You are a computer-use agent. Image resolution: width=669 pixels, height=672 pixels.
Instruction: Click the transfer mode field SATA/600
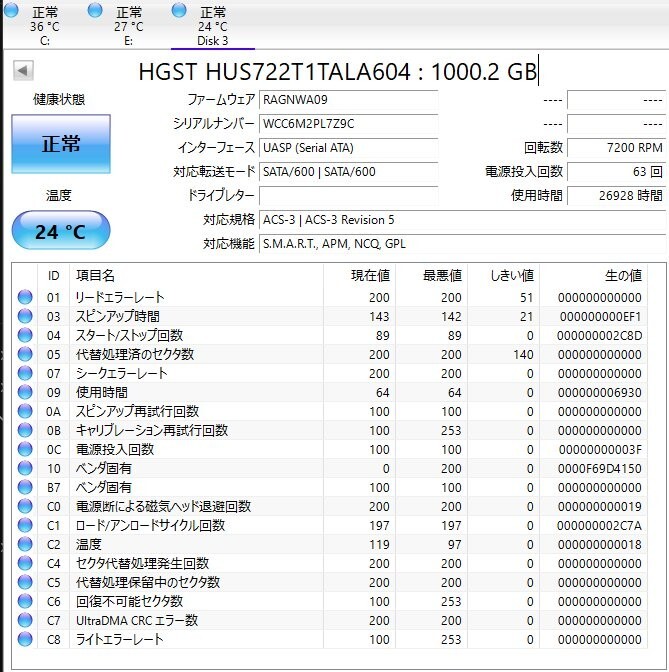point(348,172)
